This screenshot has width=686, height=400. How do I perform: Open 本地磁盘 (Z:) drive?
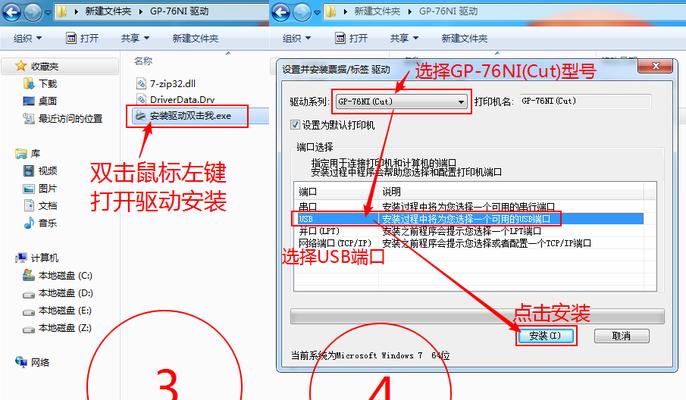57,328
